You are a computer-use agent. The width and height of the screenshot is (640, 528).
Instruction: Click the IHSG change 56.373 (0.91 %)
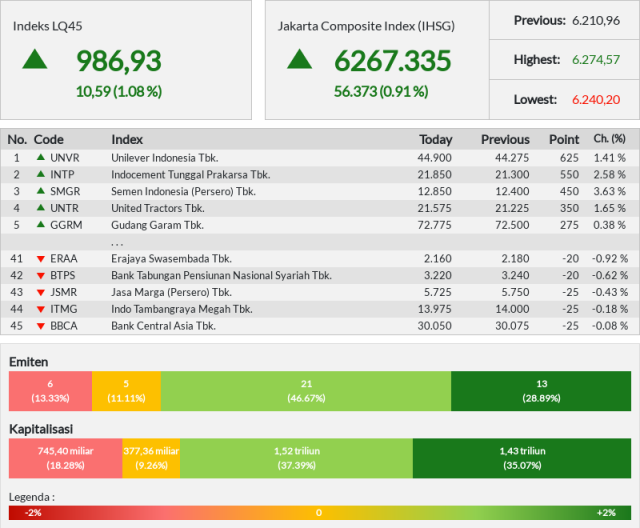tap(381, 91)
